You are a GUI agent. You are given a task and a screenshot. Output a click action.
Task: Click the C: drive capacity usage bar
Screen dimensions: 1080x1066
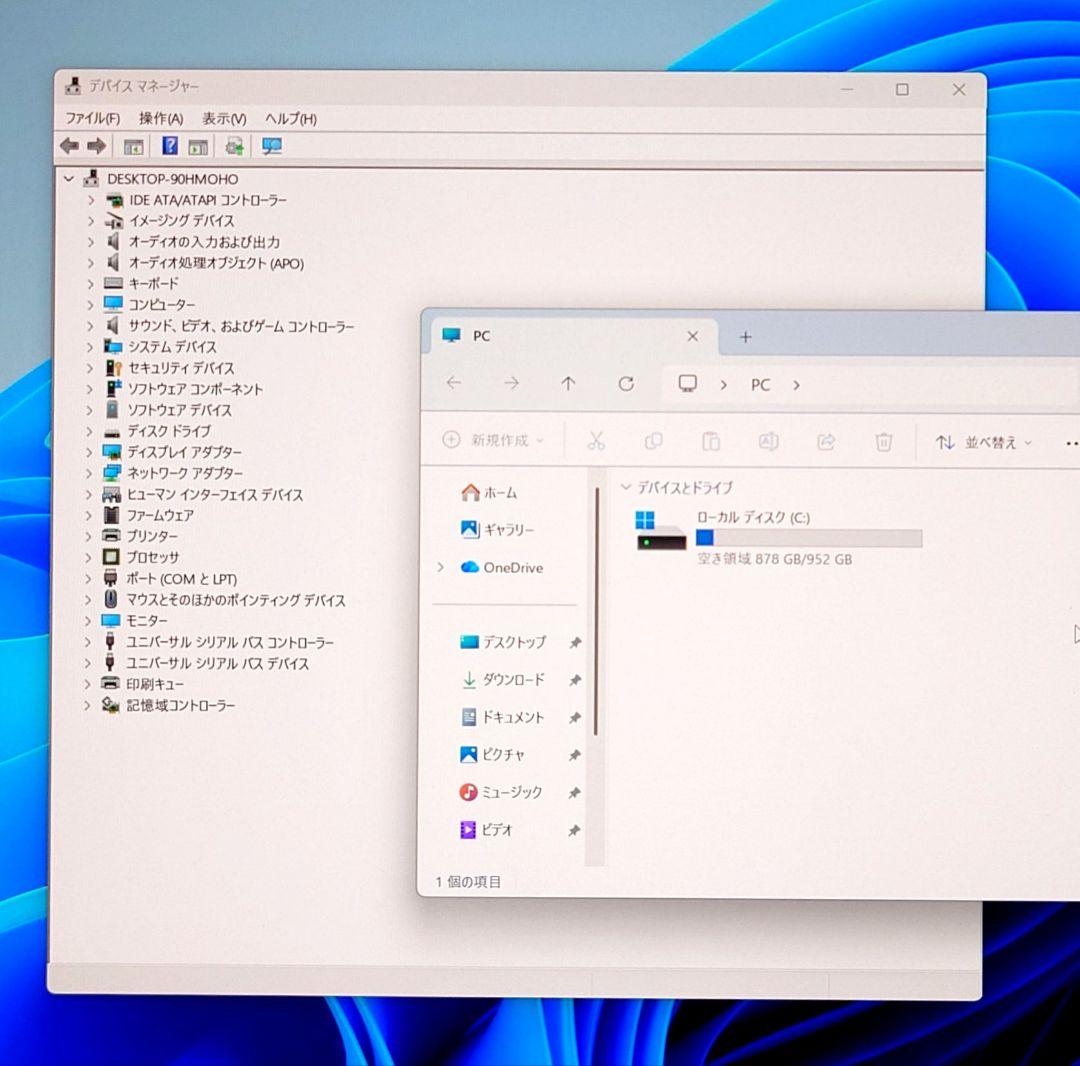click(810, 538)
